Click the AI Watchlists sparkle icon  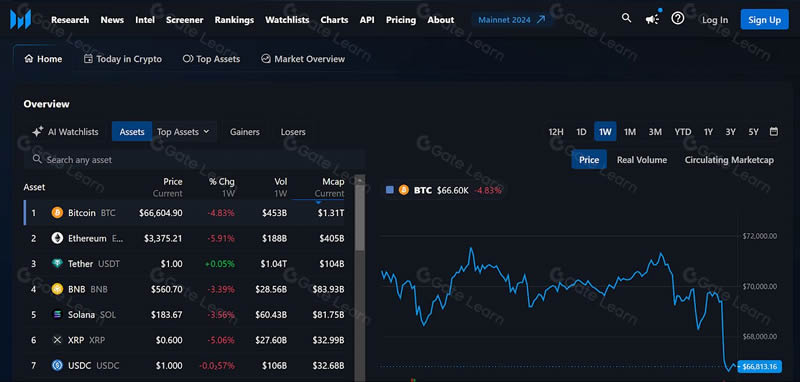pyautogui.click(x=37, y=132)
